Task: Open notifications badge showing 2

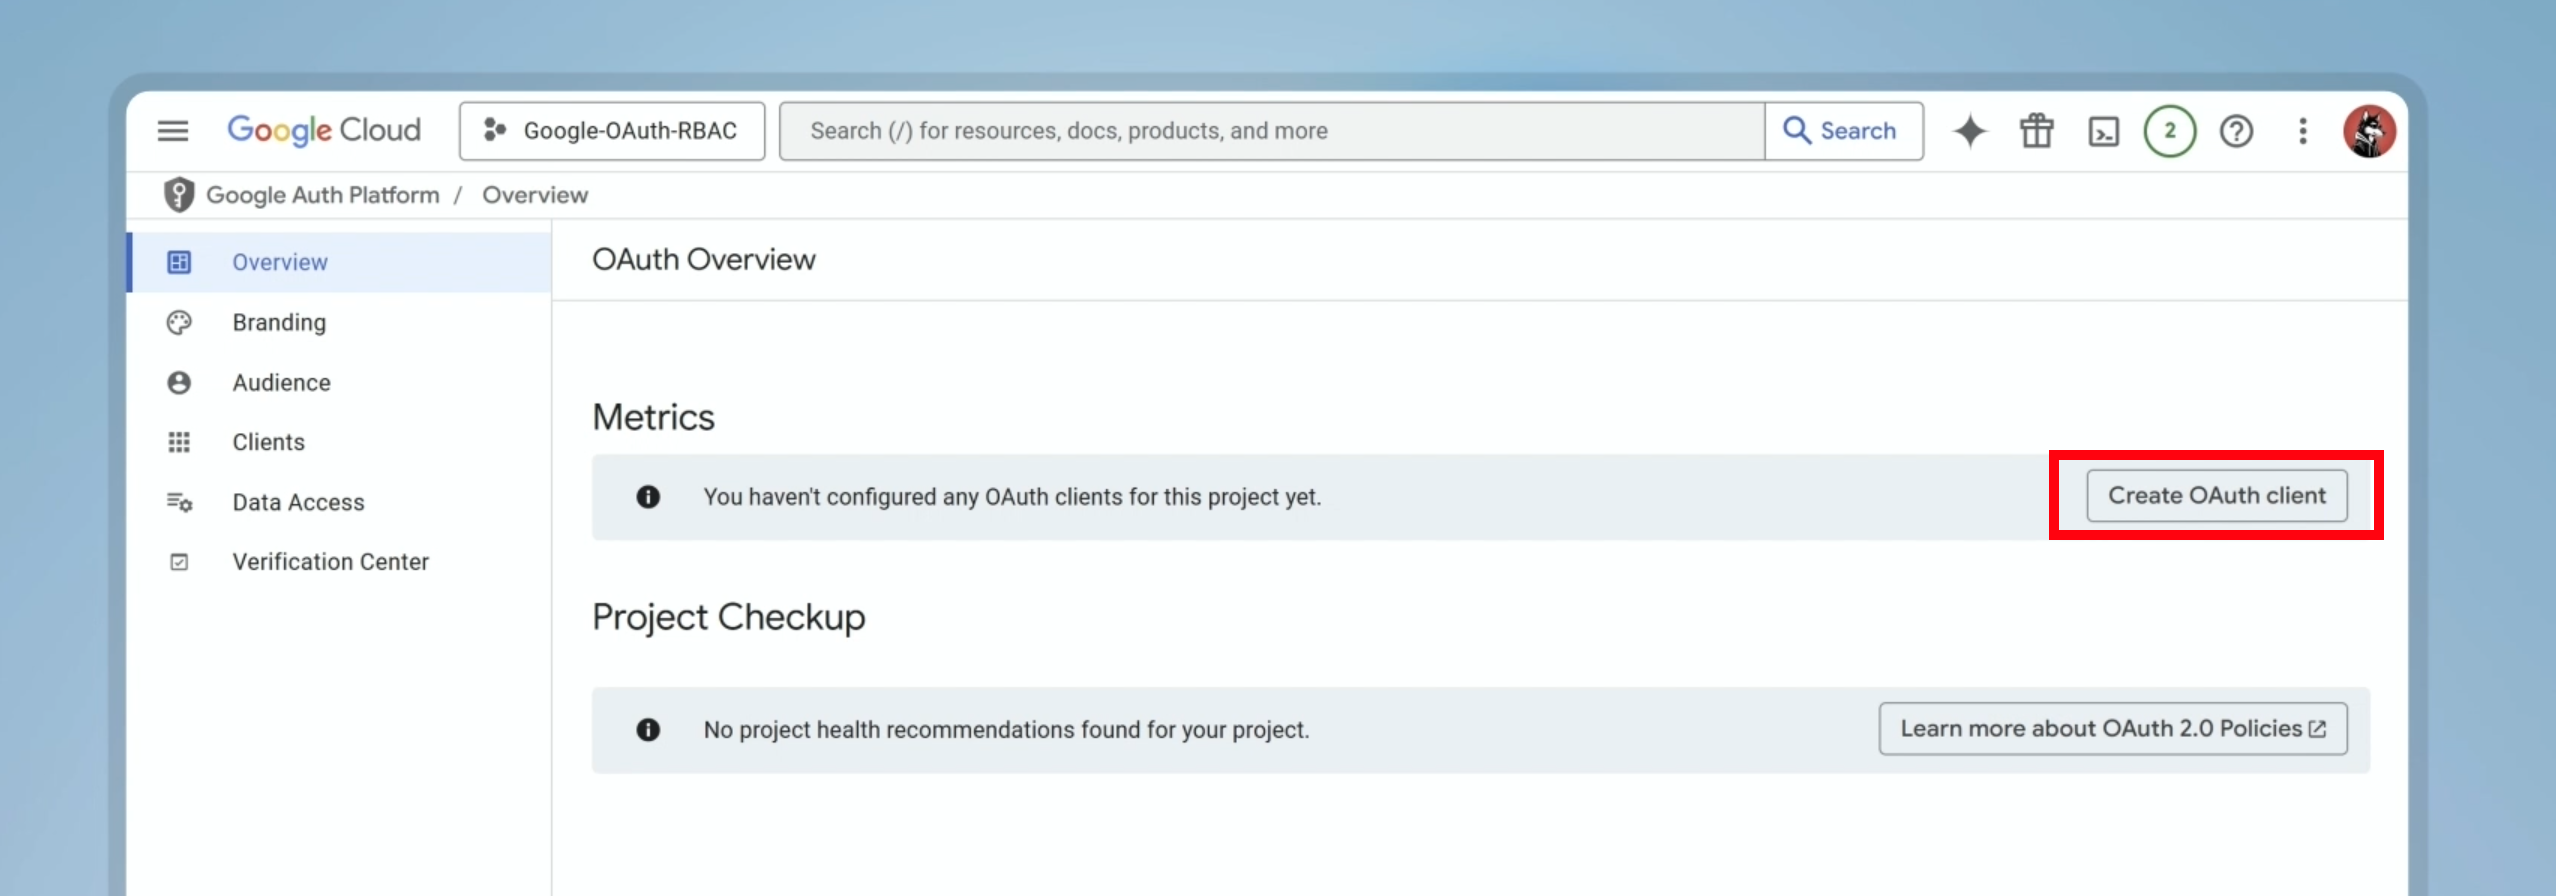Action: pos(2170,131)
